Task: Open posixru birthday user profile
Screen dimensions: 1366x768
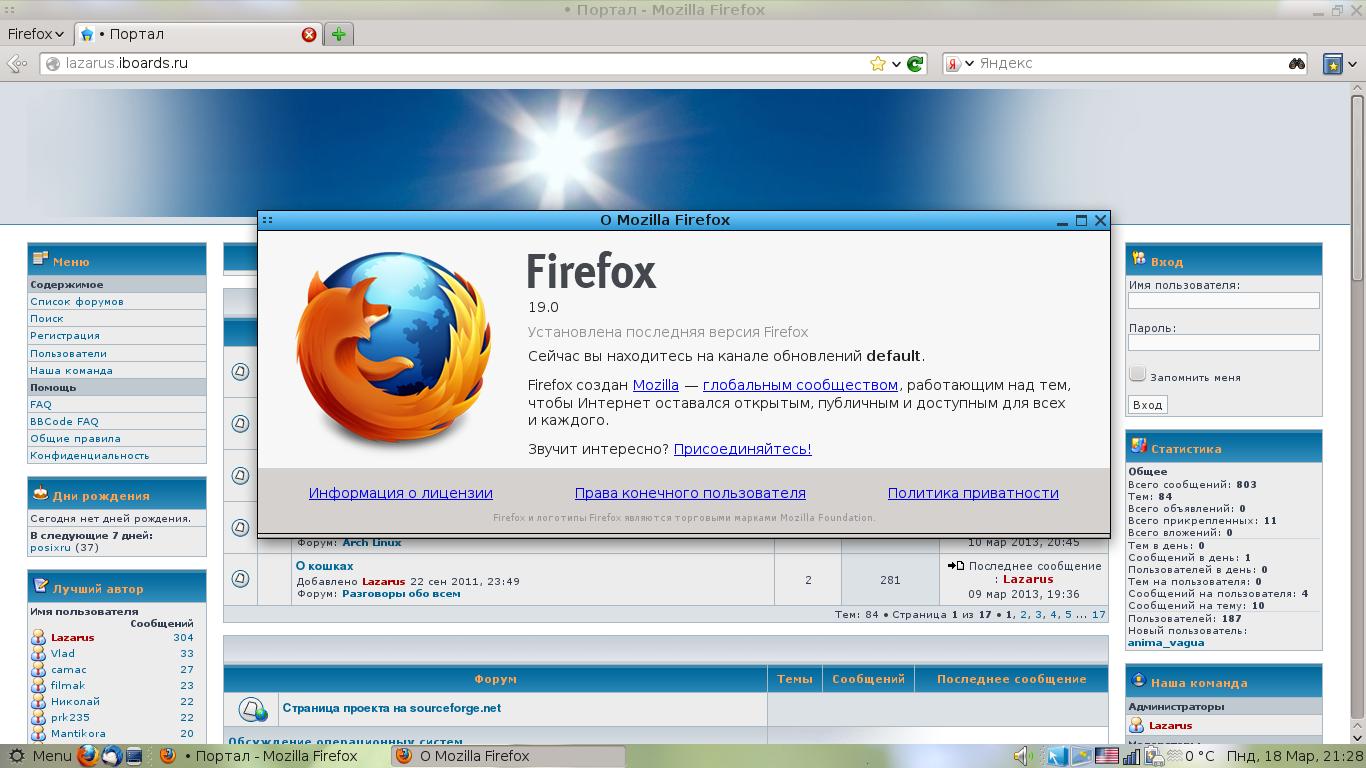Action: click(50, 548)
